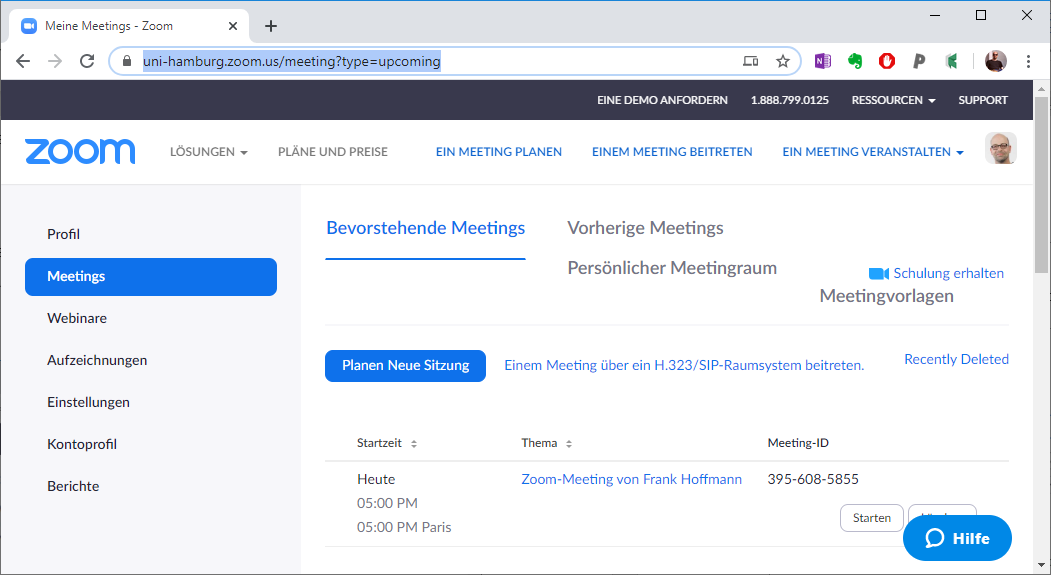Open the Hilfe chat button

[x=957, y=538]
